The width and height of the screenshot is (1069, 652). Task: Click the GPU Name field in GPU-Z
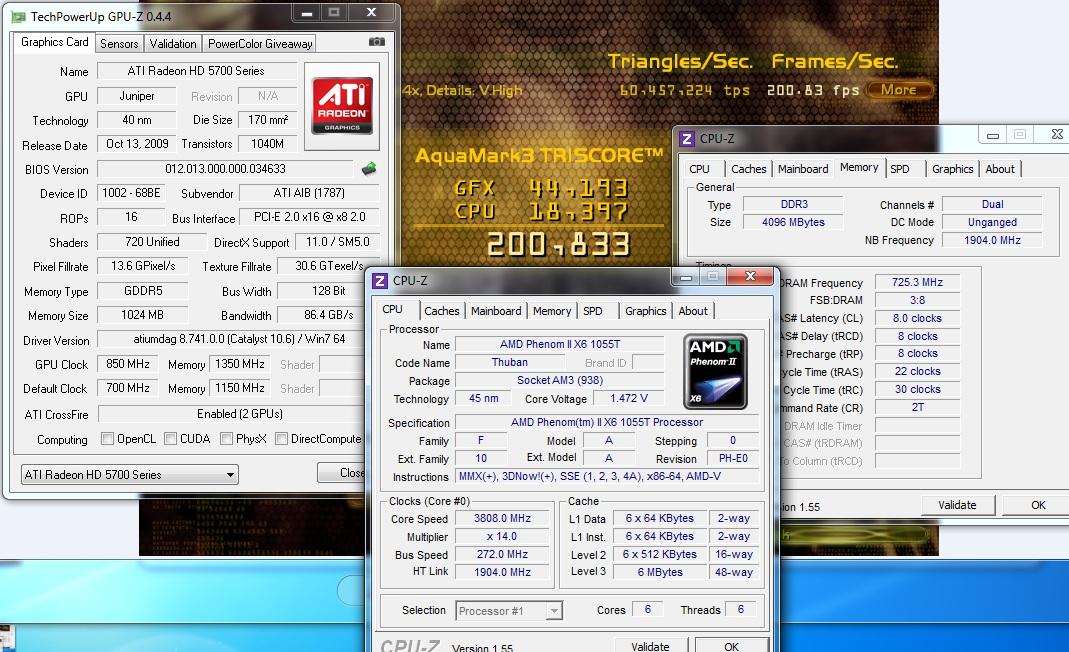pyautogui.click(x=197, y=71)
